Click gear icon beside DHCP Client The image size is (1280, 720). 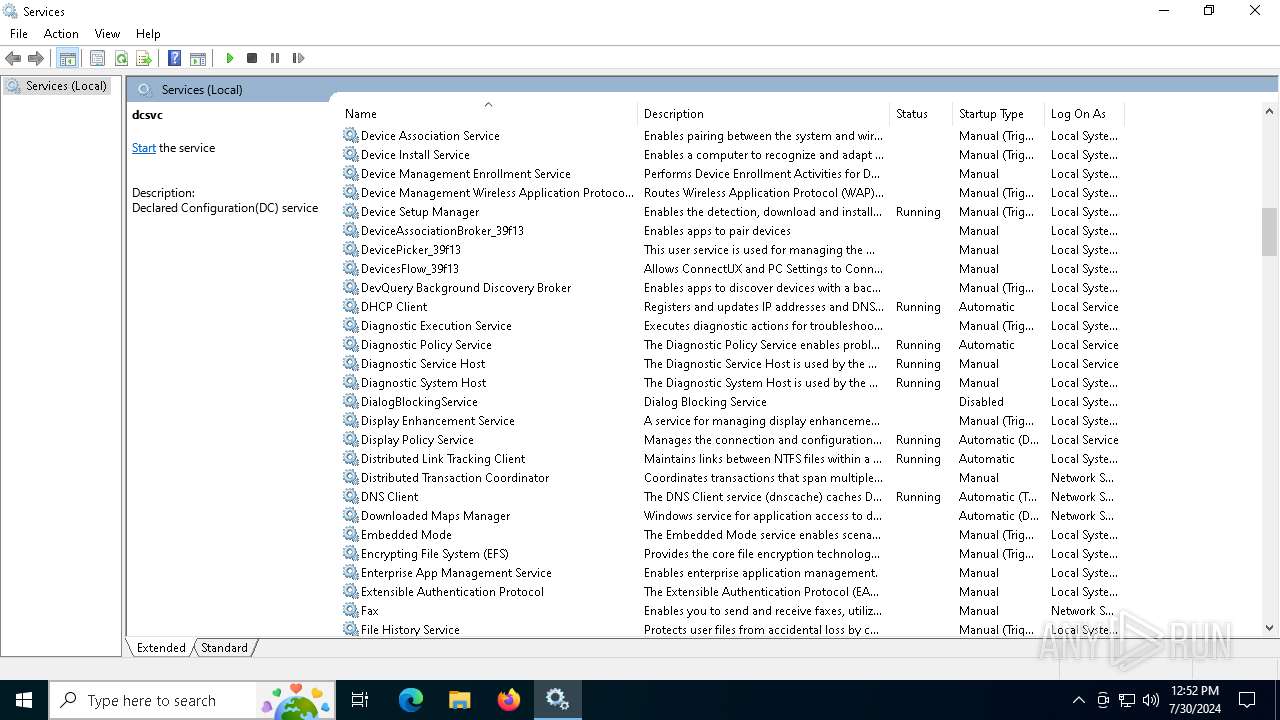351,307
